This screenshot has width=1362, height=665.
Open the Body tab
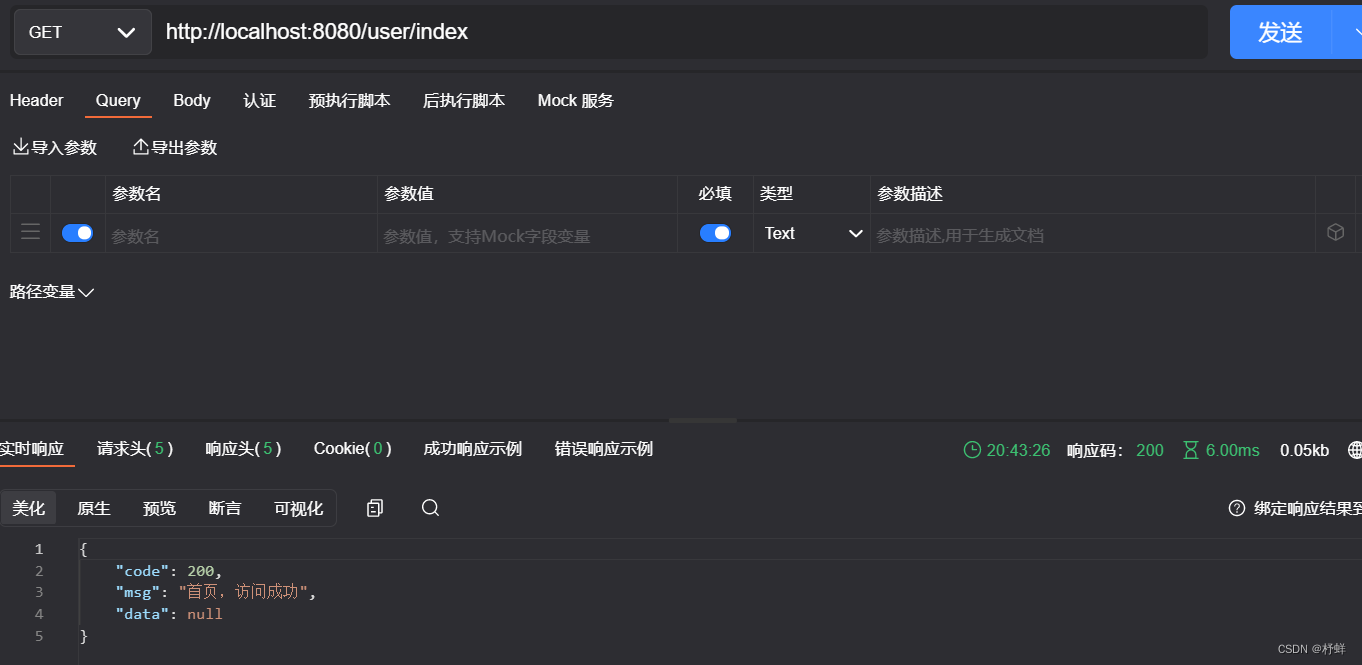pos(192,101)
